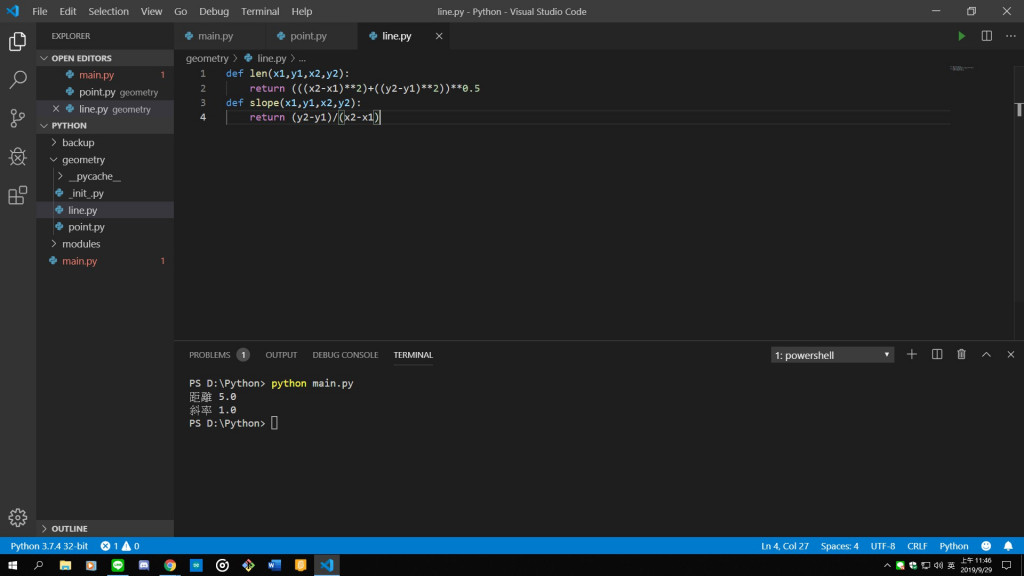
Task: Open File Explorer from the taskbar
Action: click(x=65, y=566)
